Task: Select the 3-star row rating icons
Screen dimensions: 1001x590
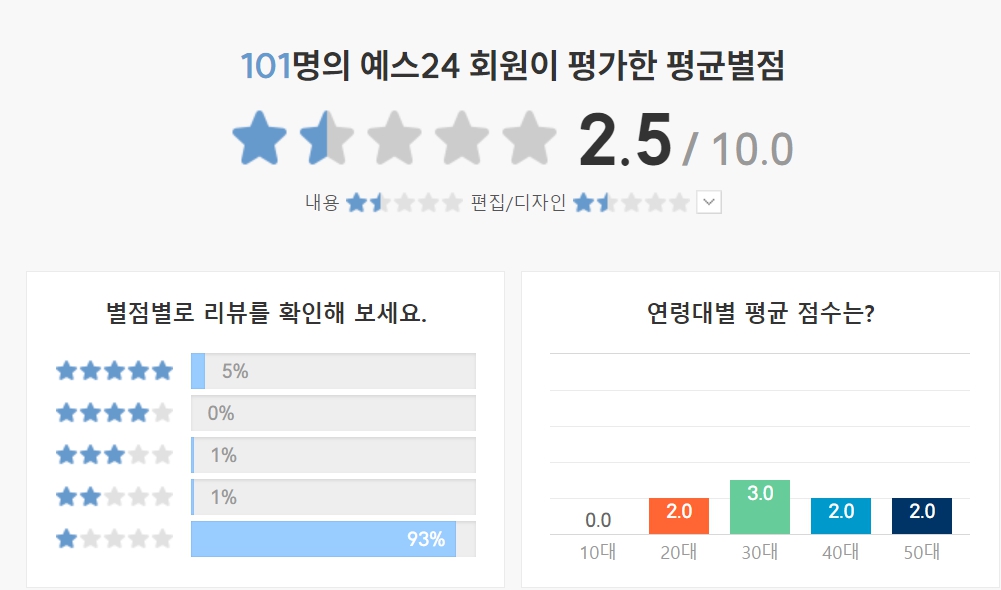Action: [113, 454]
